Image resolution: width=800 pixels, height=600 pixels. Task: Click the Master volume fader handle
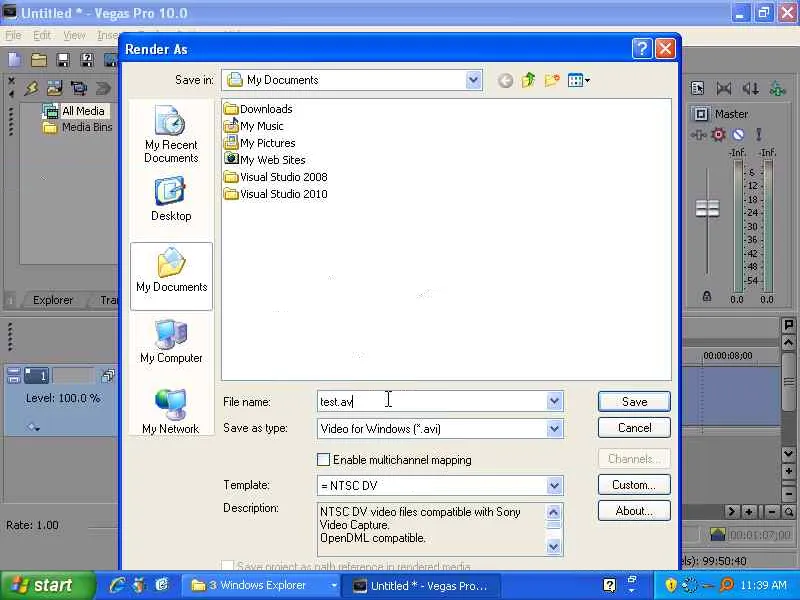[x=707, y=208]
